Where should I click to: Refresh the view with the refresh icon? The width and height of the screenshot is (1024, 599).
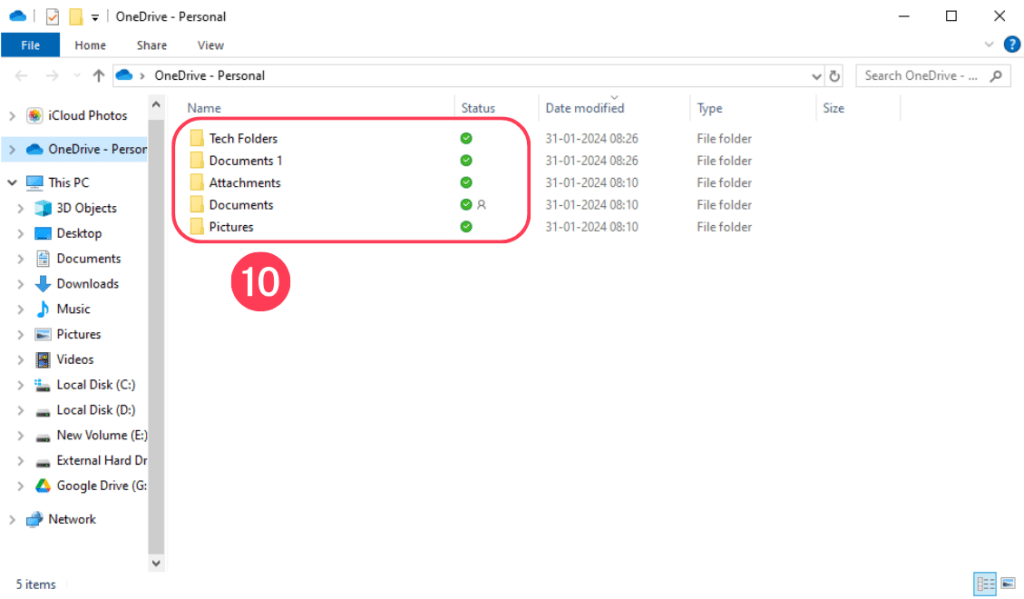coord(835,75)
